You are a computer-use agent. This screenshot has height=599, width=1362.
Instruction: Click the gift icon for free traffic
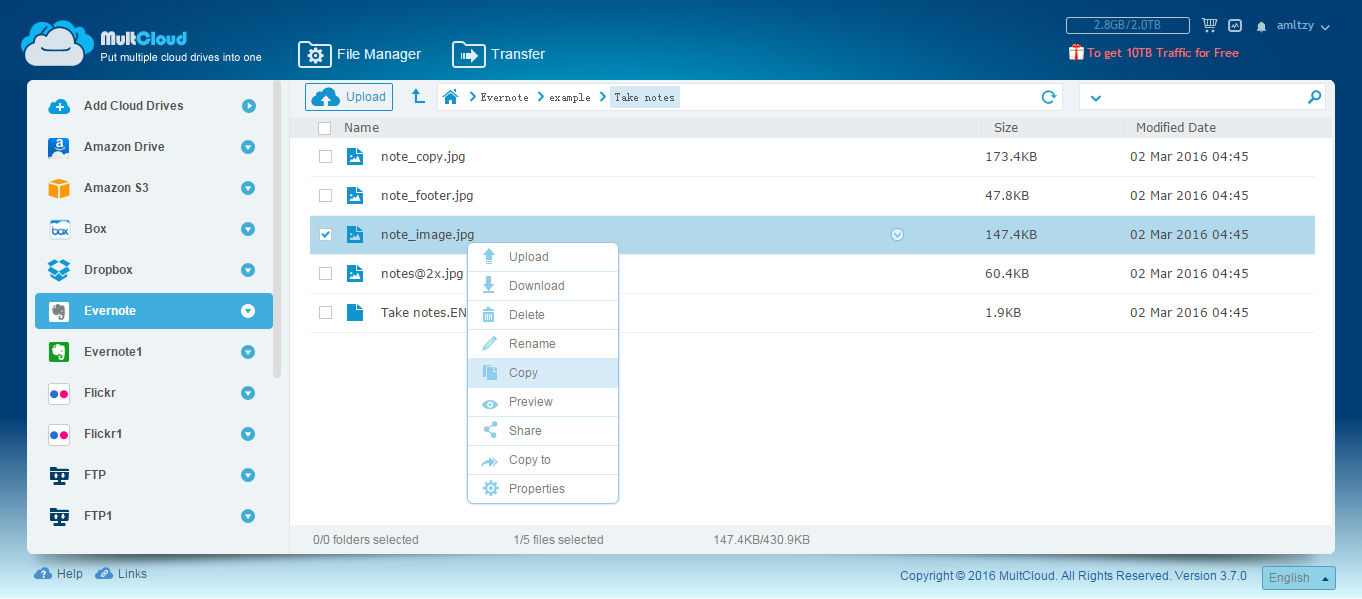pos(1076,52)
